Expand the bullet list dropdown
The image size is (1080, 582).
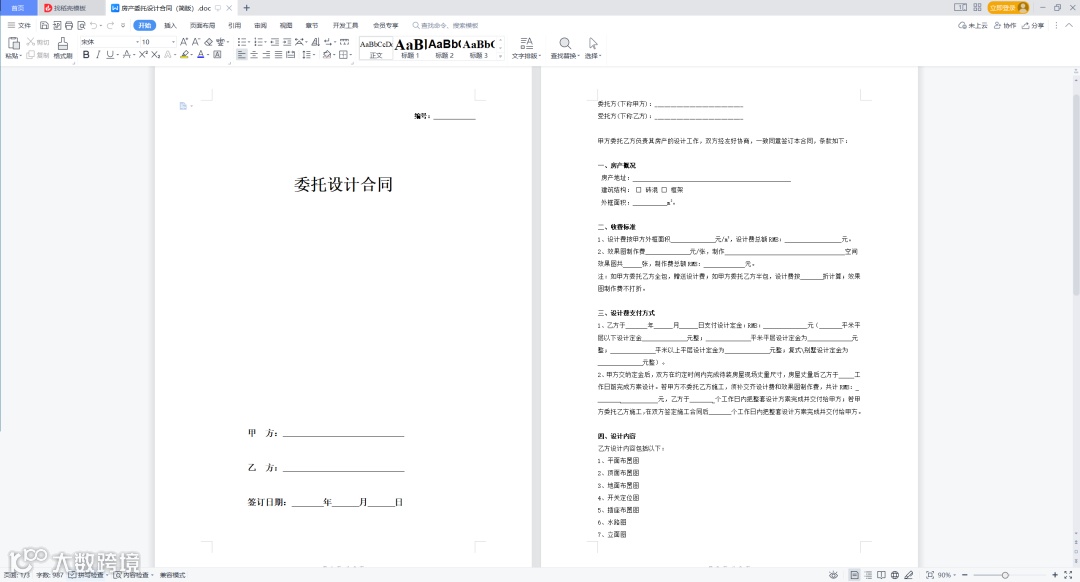pyautogui.click(x=249, y=43)
